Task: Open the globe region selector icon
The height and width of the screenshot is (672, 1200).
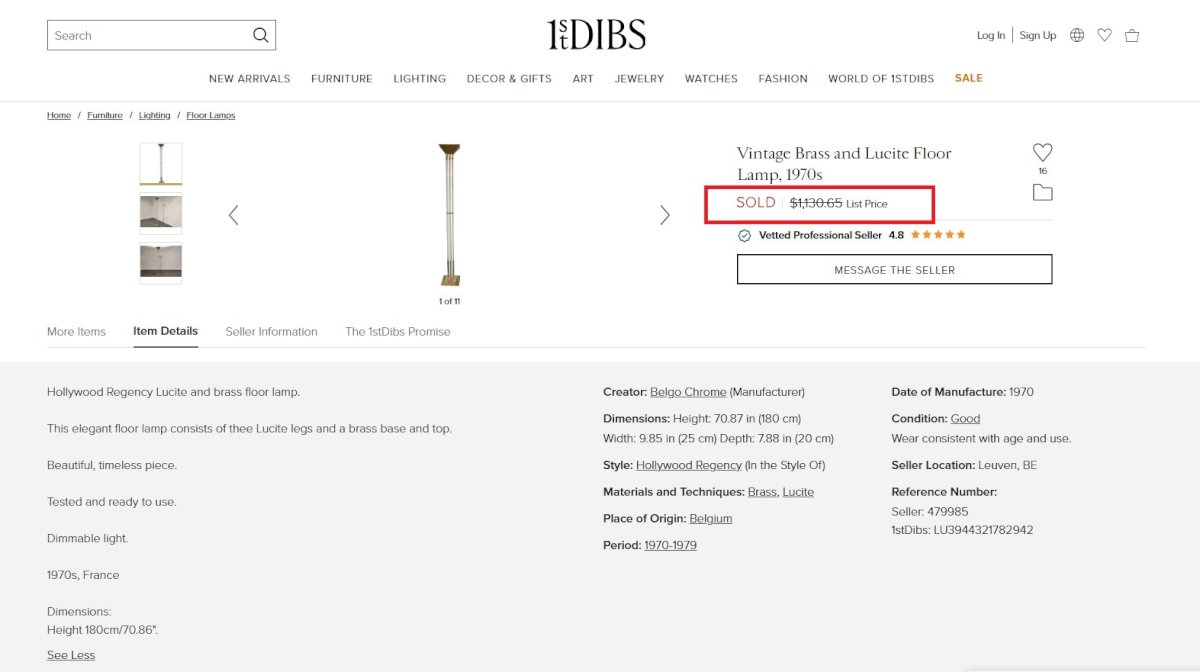Action: [1077, 35]
